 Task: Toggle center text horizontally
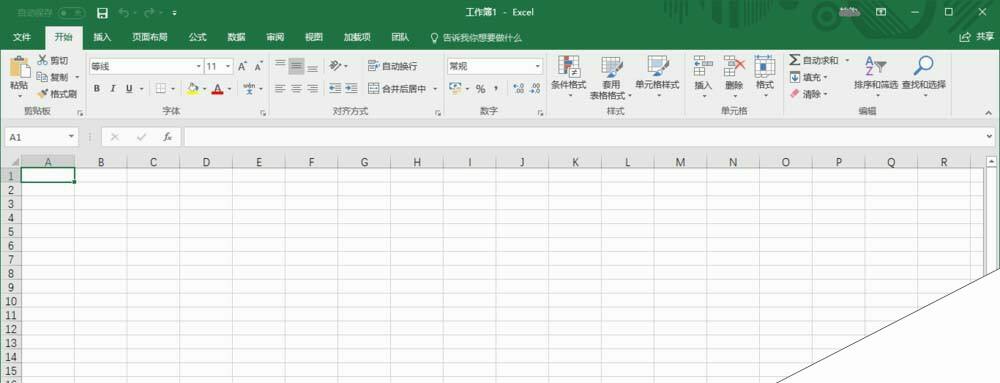pos(296,89)
